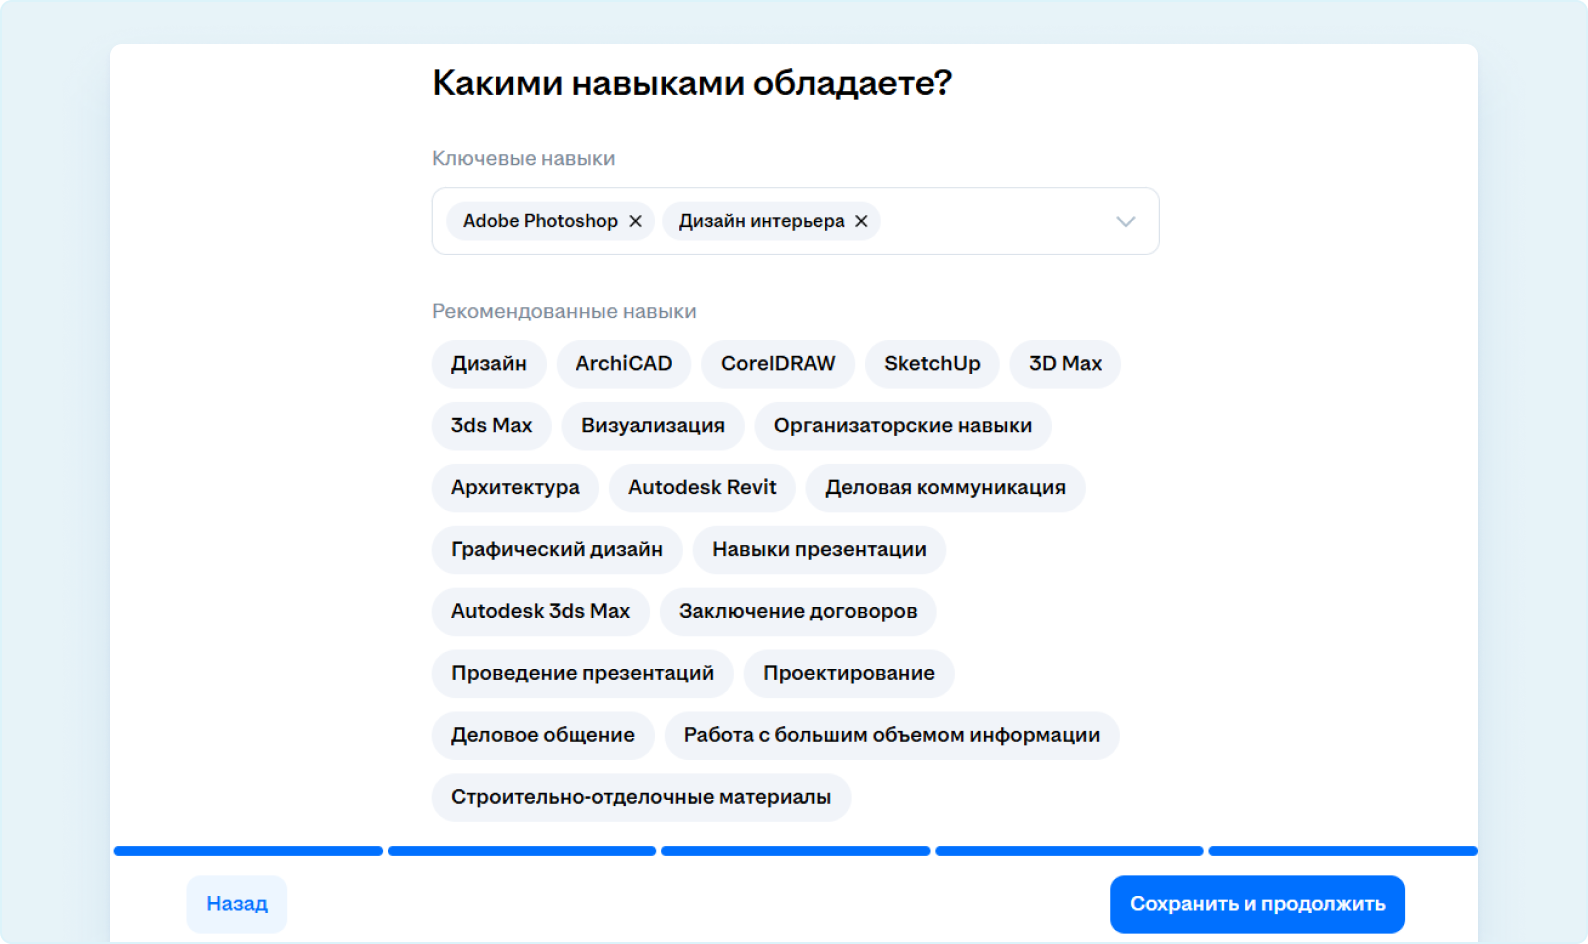
Task: Go back with the Назад button
Action: tap(237, 904)
